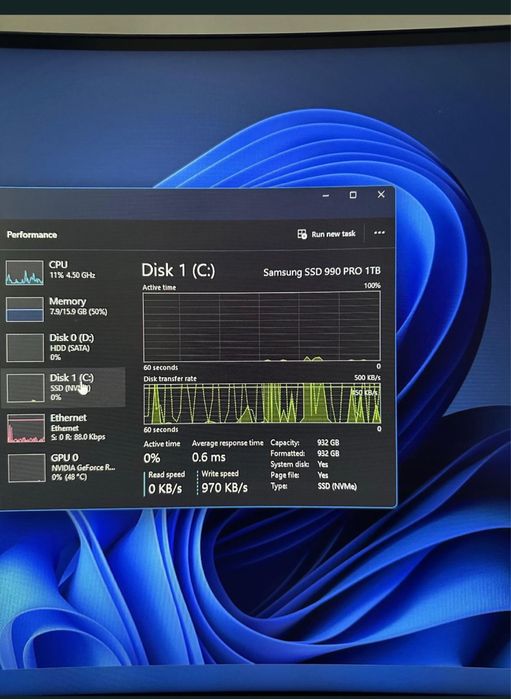The height and width of the screenshot is (699, 511).
Task: Click the Formatted 932 GB value
Action: click(x=328, y=453)
